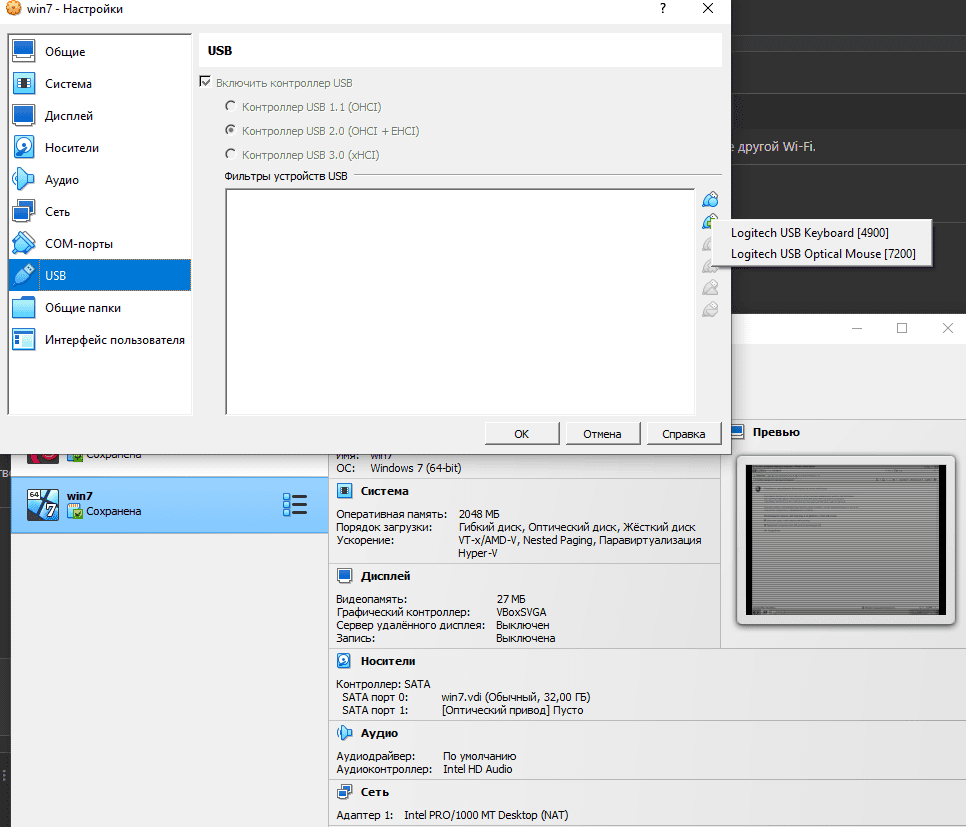
Task: Open the win7 machine tools menu icon
Action: tap(294, 504)
